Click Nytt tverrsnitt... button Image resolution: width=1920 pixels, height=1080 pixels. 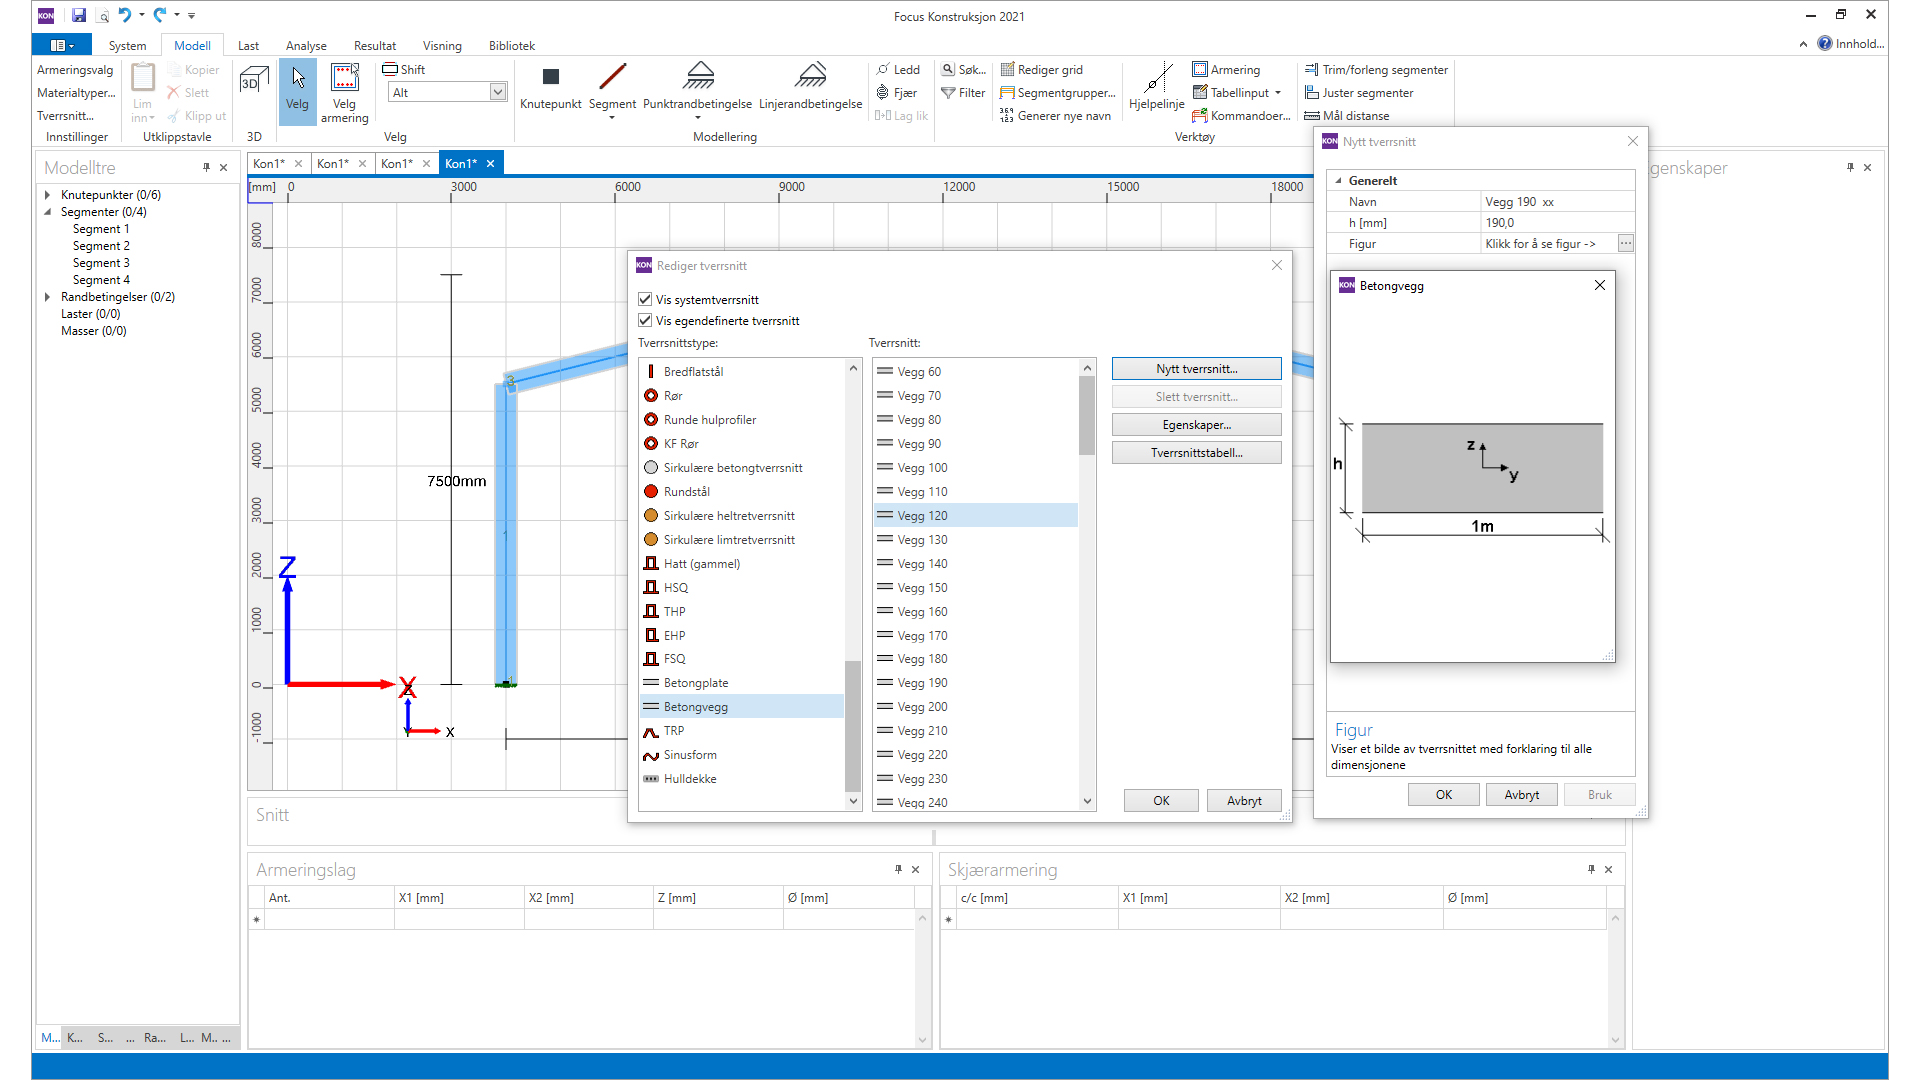1196,369
